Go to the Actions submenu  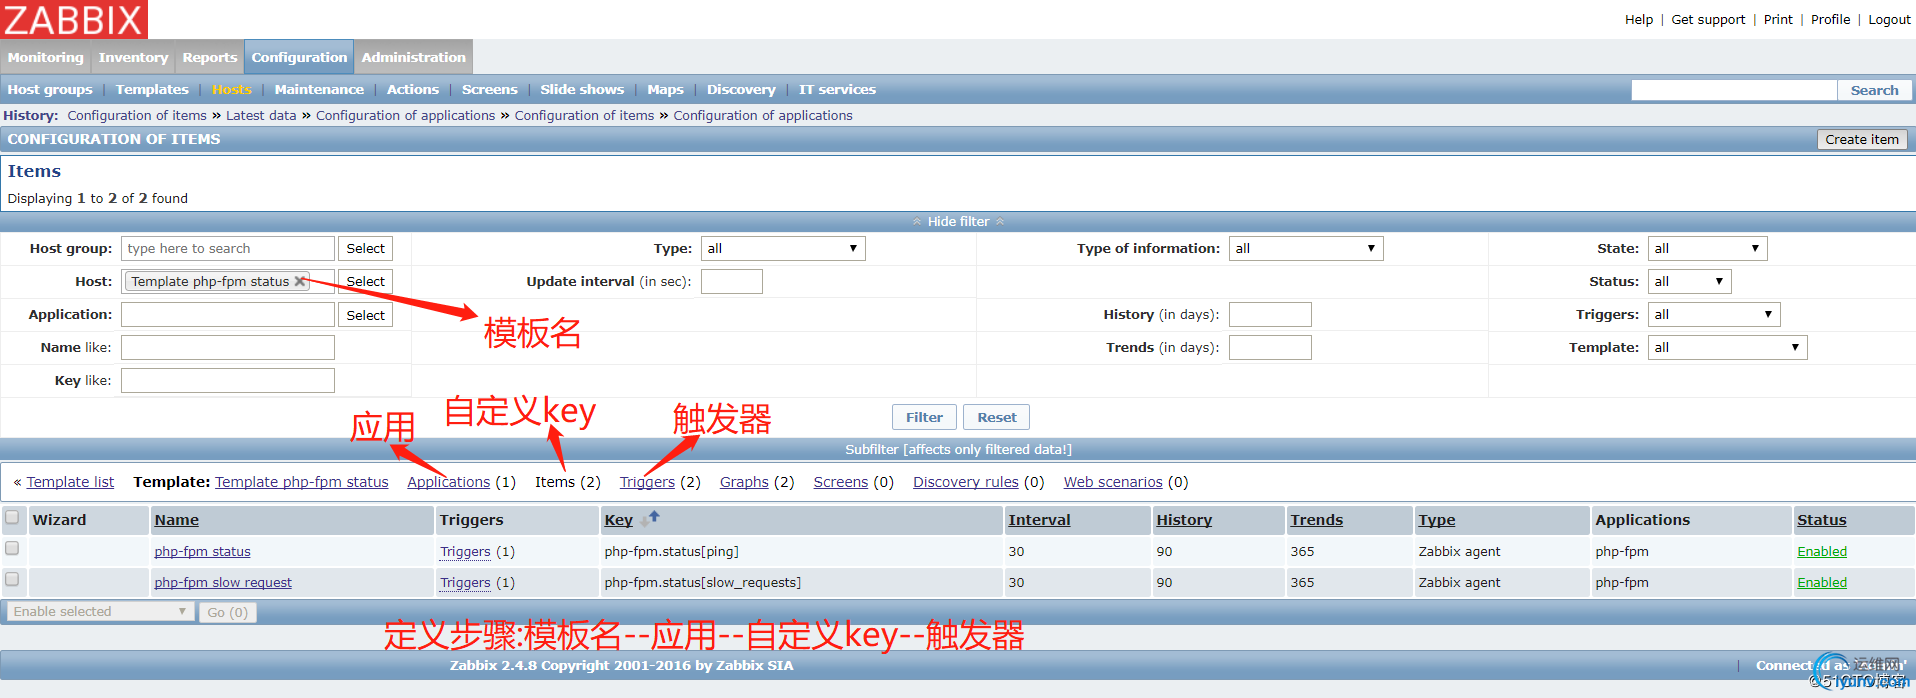point(413,89)
